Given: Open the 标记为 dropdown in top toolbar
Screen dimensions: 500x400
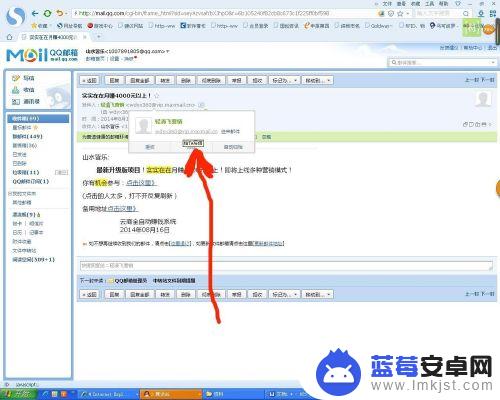Looking at the screenshot, I should pos(284,80).
